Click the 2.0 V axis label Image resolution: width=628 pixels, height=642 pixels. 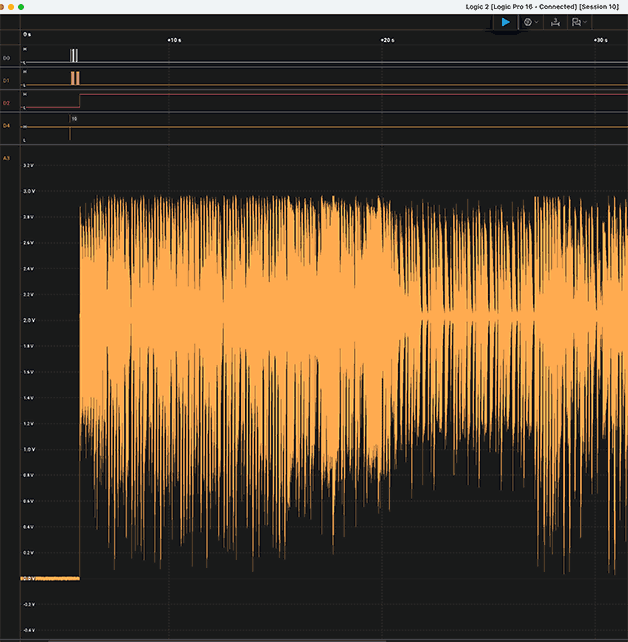pyautogui.click(x=29, y=320)
